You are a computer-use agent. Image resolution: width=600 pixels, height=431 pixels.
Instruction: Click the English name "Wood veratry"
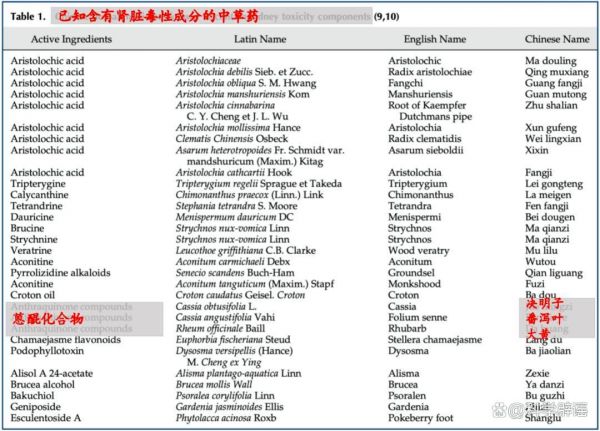tap(419, 251)
